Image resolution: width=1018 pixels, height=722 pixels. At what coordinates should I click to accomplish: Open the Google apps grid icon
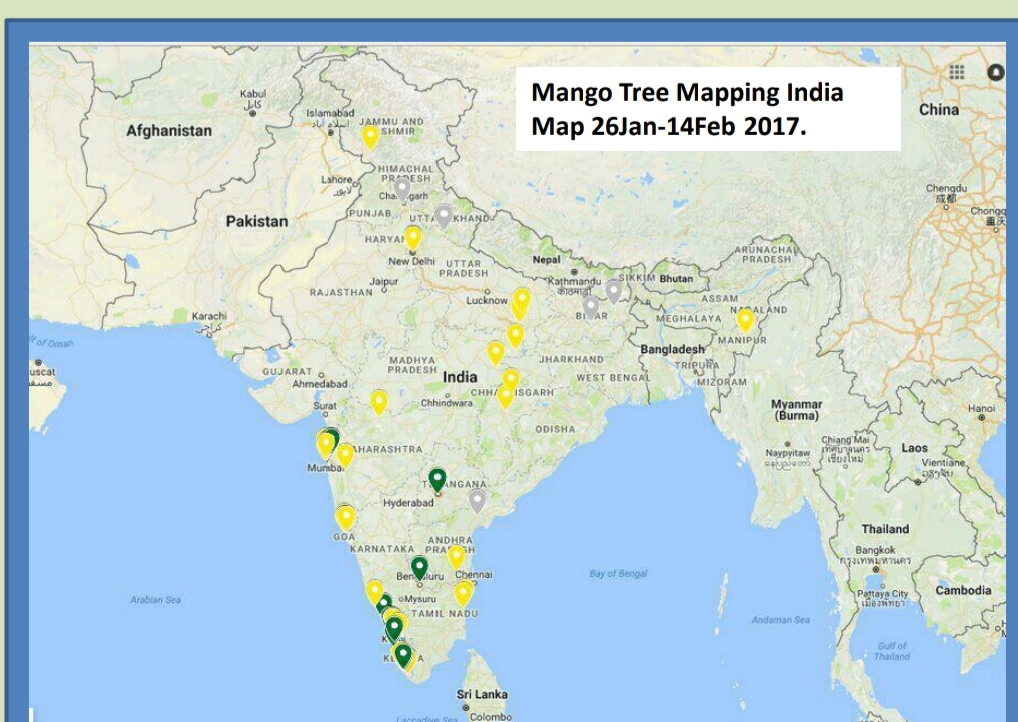[956, 72]
